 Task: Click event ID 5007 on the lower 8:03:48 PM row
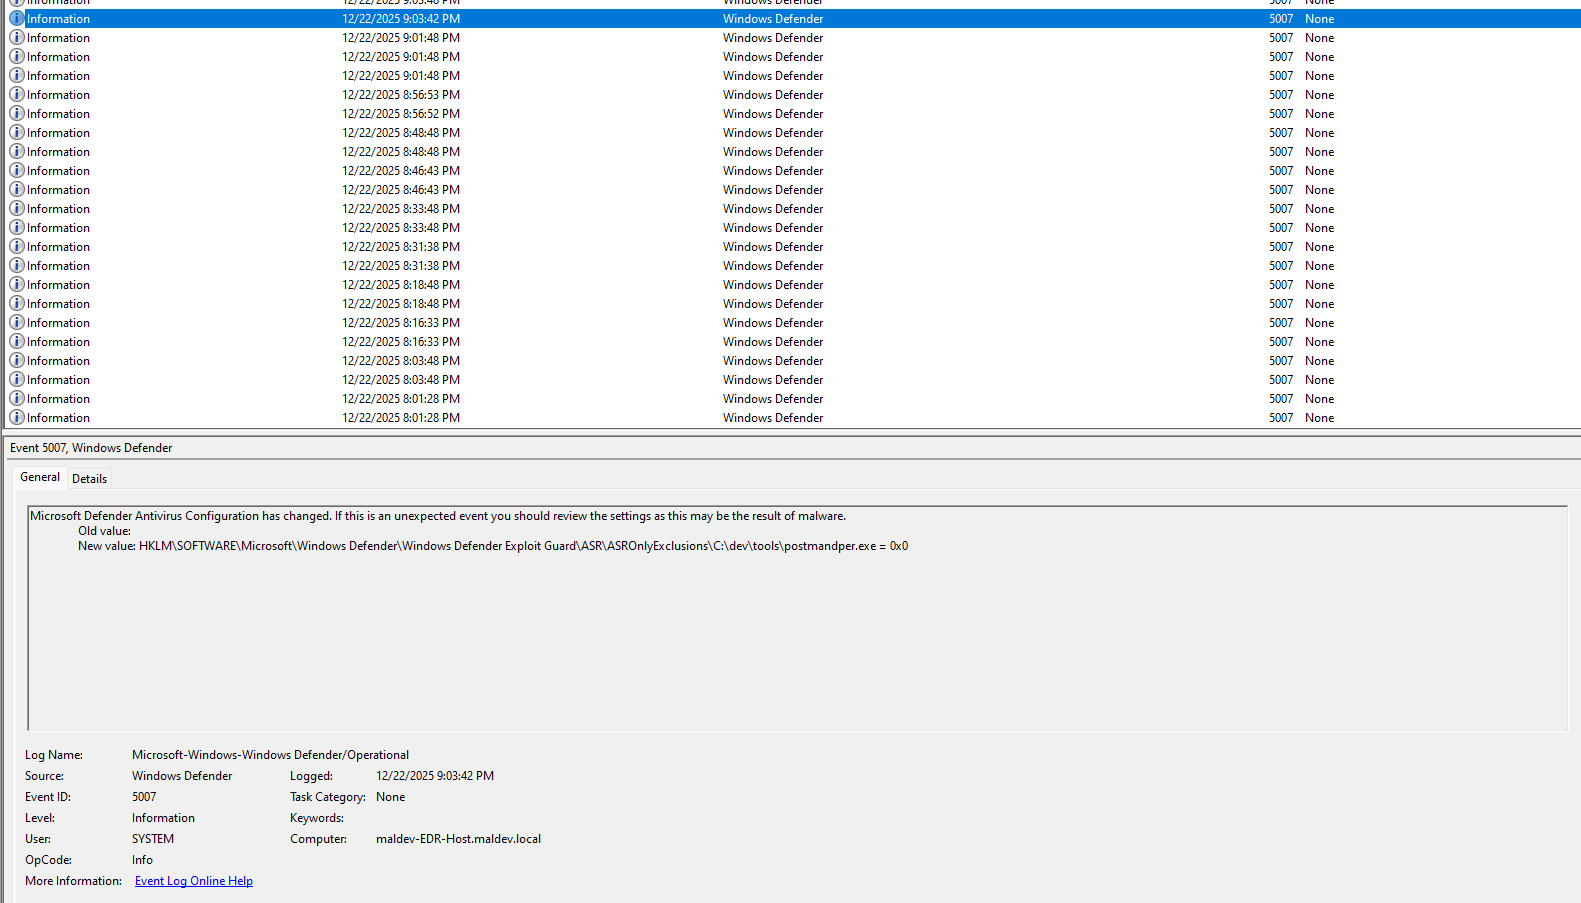coord(1280,380)
